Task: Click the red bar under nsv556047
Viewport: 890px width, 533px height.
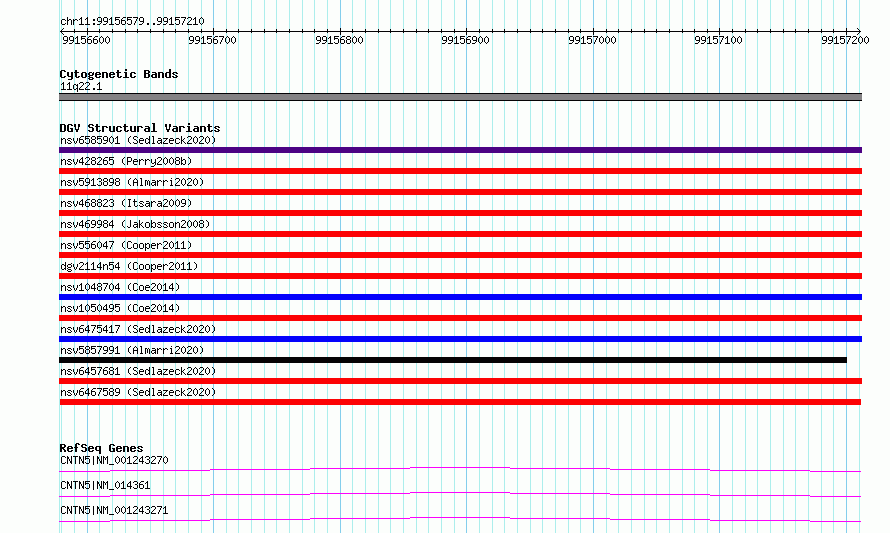Action: [460, 255]
